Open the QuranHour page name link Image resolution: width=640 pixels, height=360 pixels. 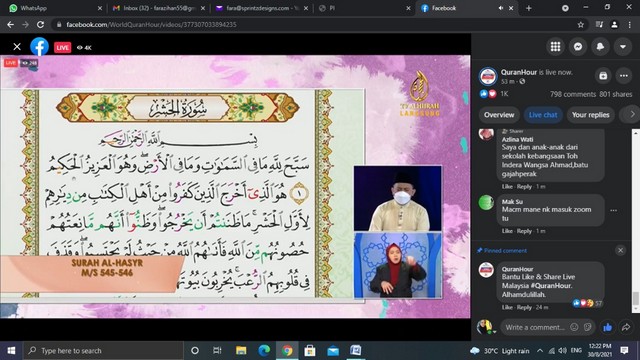519,72
